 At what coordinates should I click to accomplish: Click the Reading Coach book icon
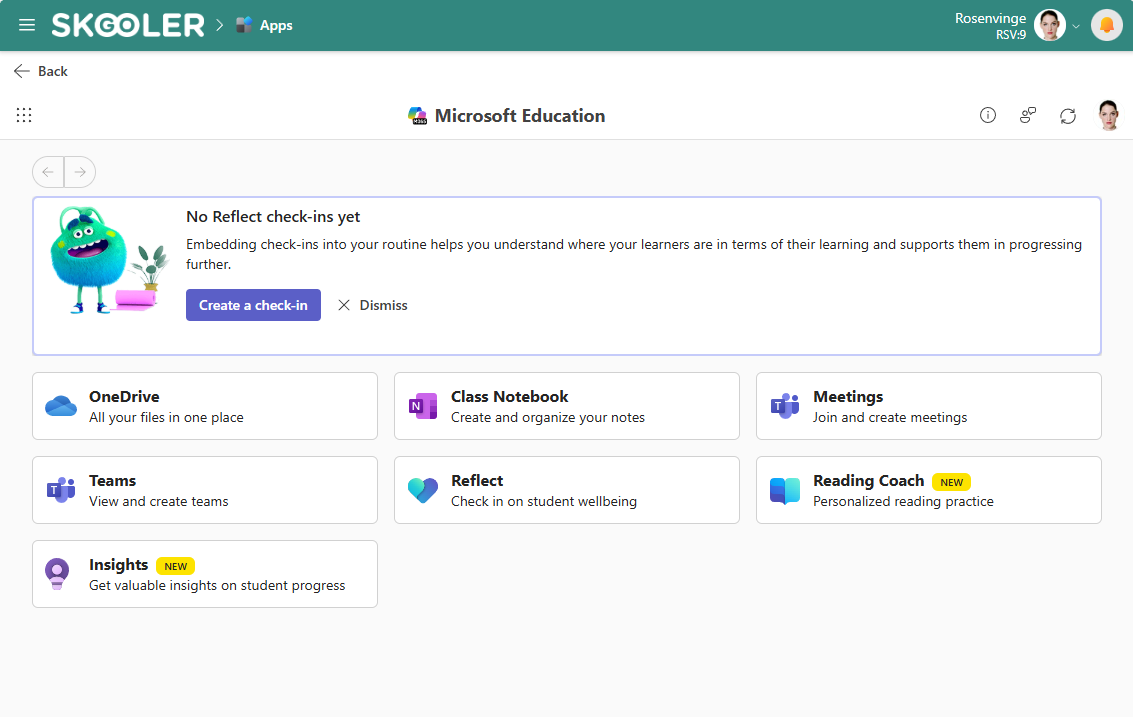(785, 491)
